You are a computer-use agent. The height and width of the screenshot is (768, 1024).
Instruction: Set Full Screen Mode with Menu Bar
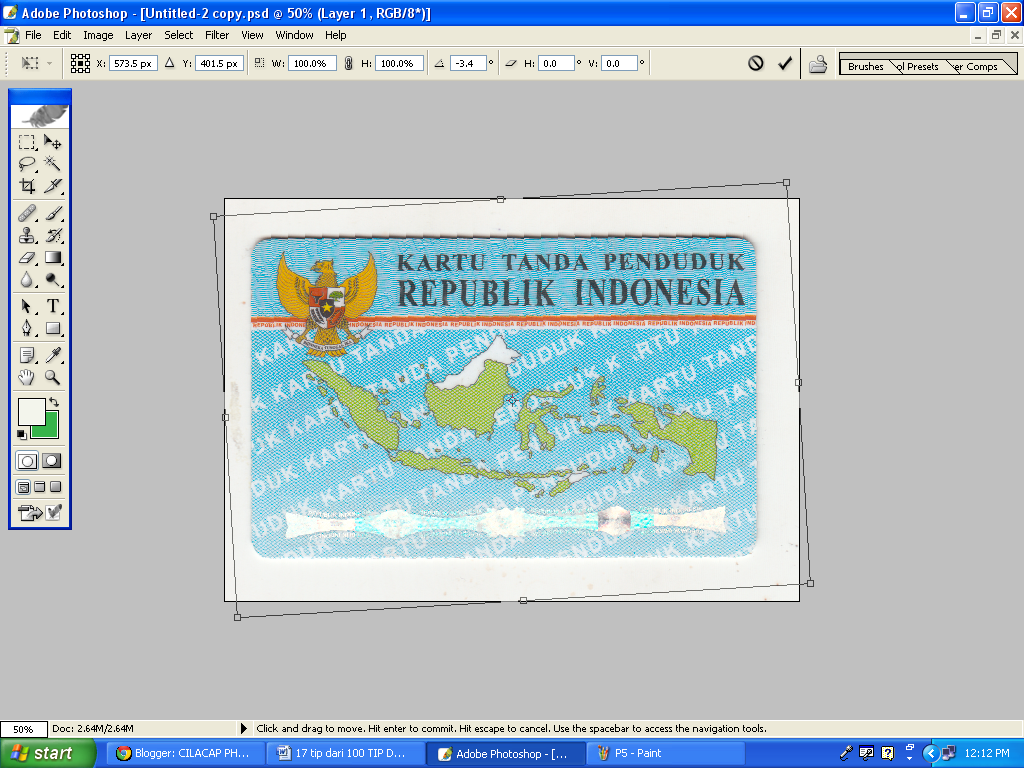(x=40, y=487)
